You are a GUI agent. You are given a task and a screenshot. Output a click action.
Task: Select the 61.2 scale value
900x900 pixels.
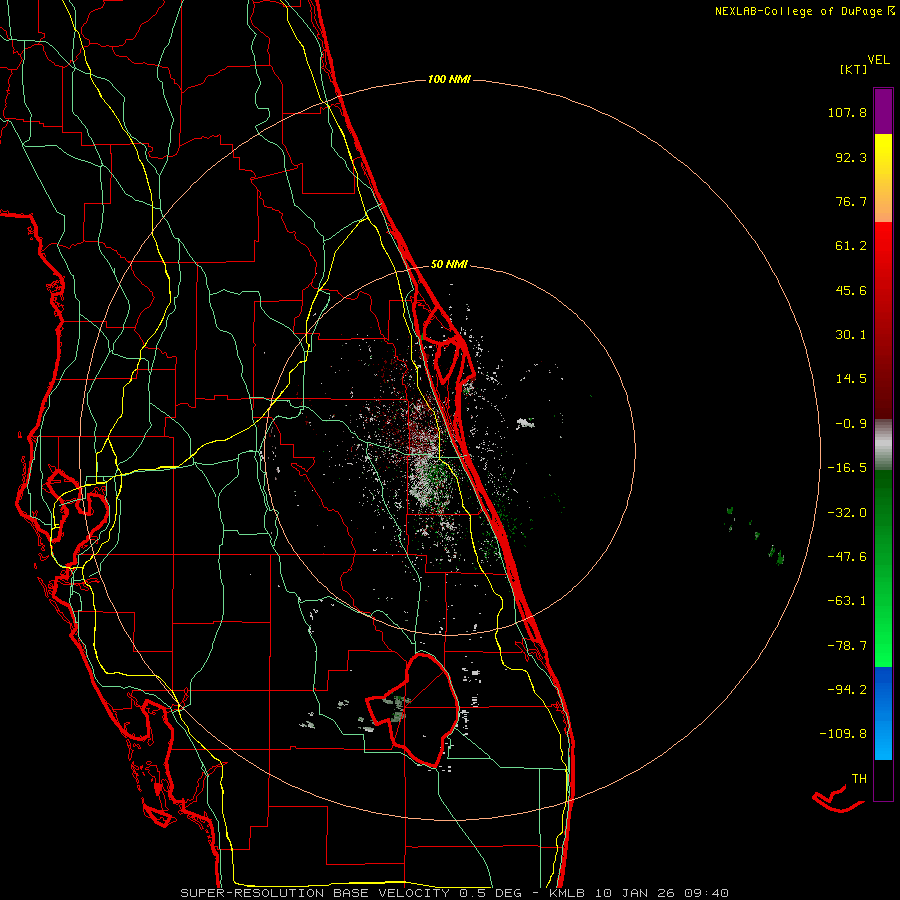coord(851,246)
